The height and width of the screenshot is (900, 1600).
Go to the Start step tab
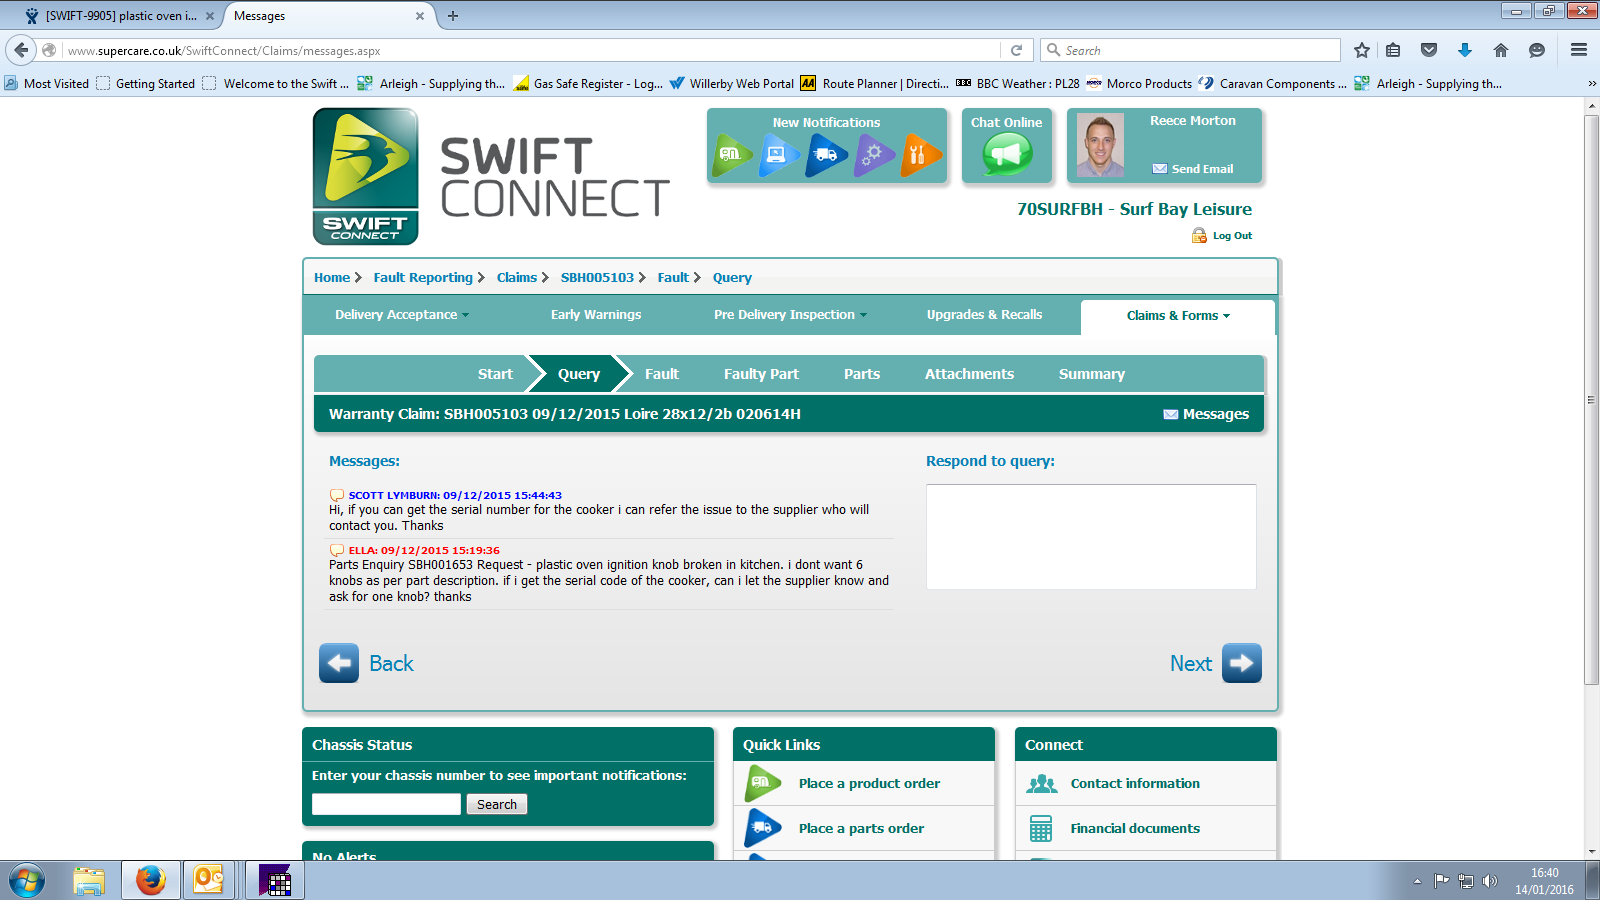(495, 374)
